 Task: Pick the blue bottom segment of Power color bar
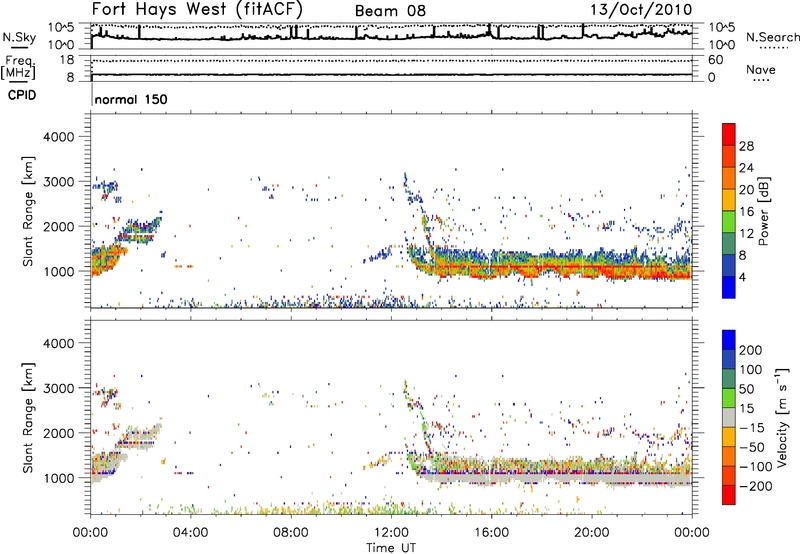point(729,287)
